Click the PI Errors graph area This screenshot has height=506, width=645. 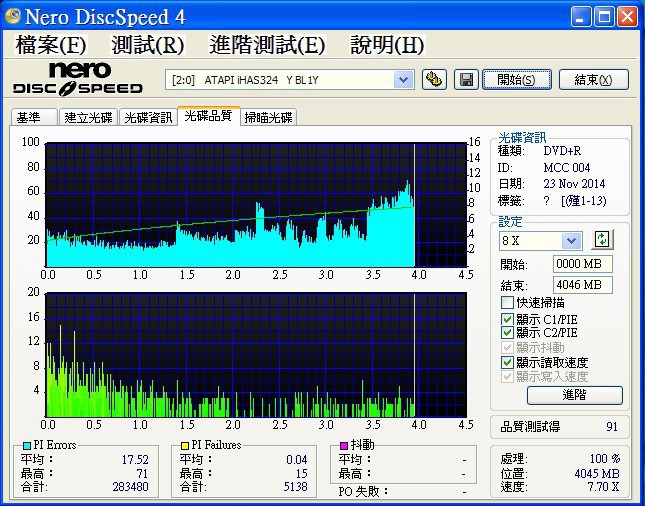(256, 205)
